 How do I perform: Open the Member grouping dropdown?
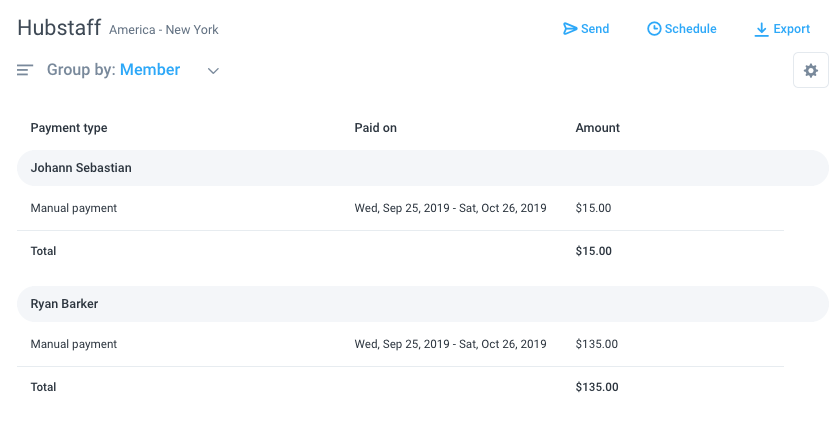[150, 70]
